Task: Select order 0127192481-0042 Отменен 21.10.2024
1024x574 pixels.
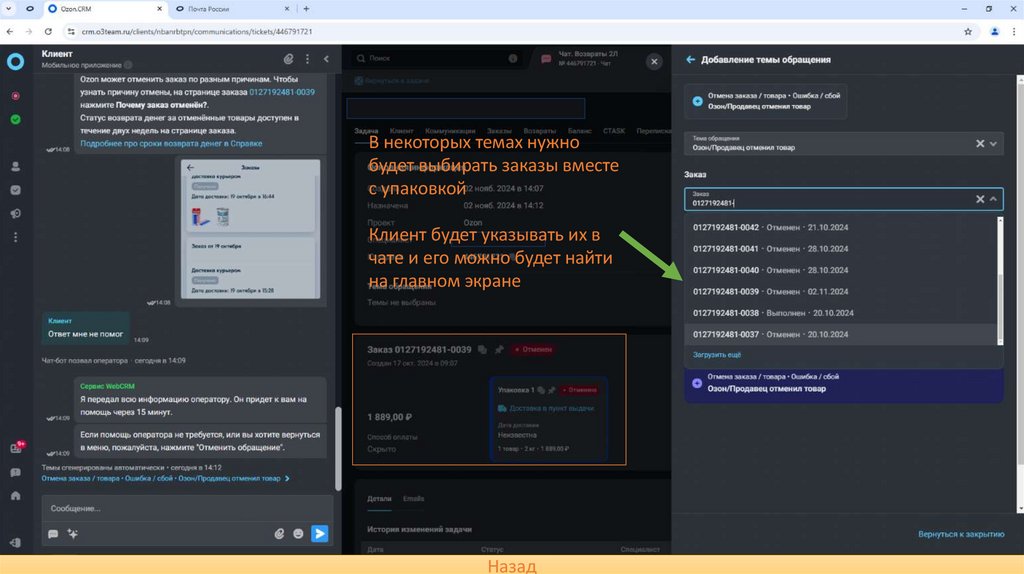Action: [x=841, y=227]
